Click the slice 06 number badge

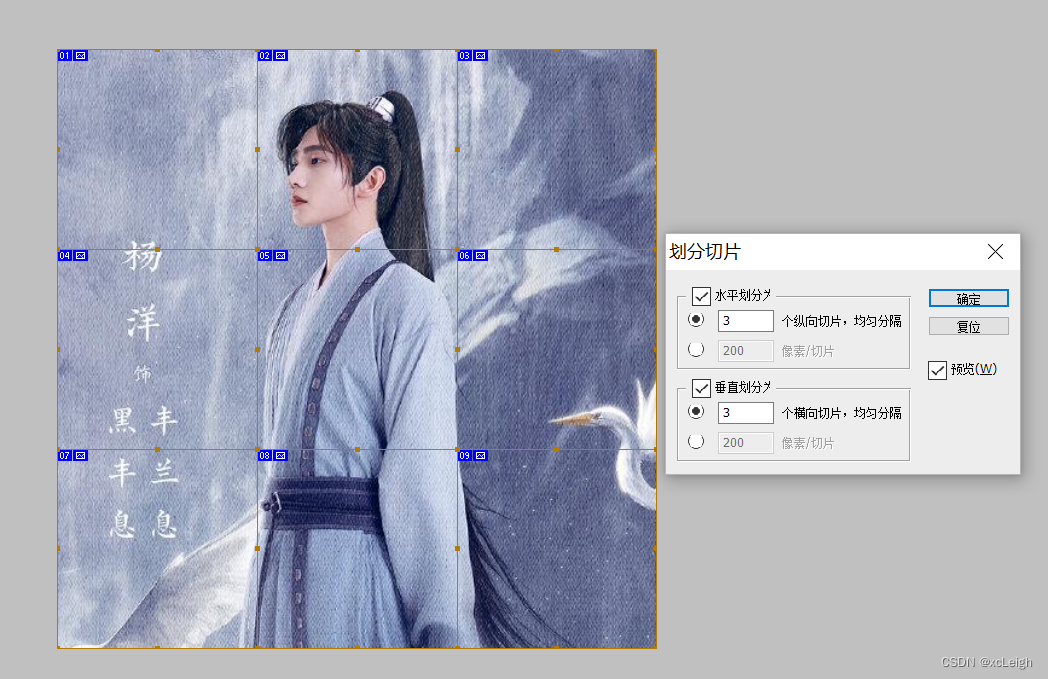465,255
